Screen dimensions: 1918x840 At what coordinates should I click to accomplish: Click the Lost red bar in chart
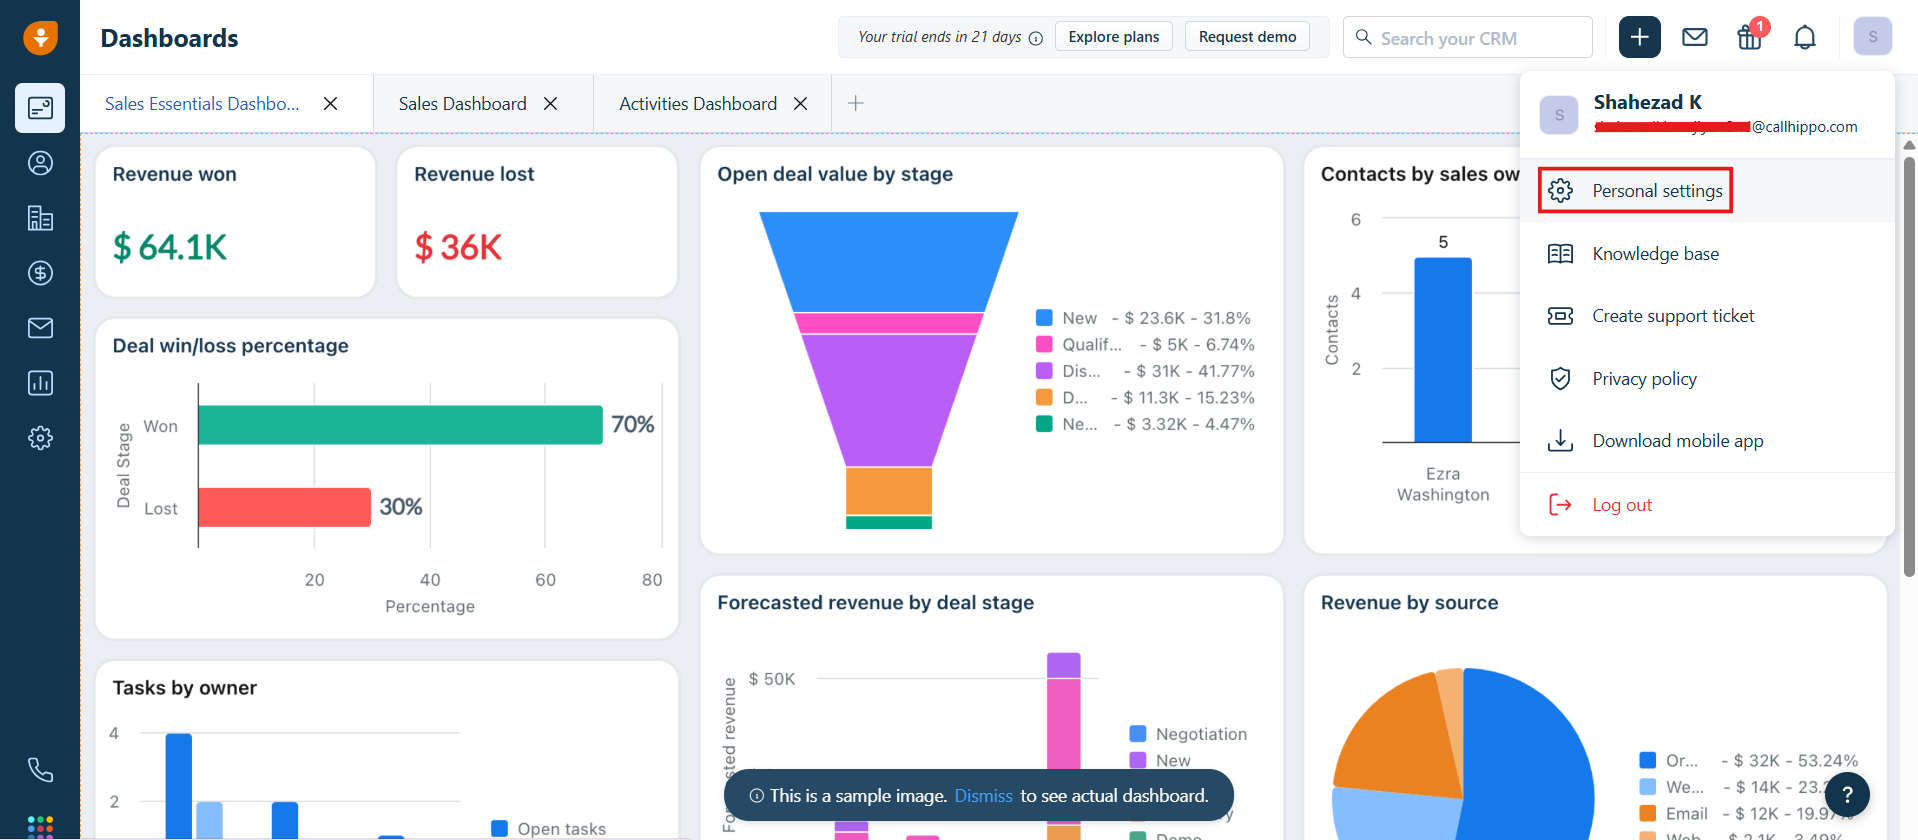(284, 507)
